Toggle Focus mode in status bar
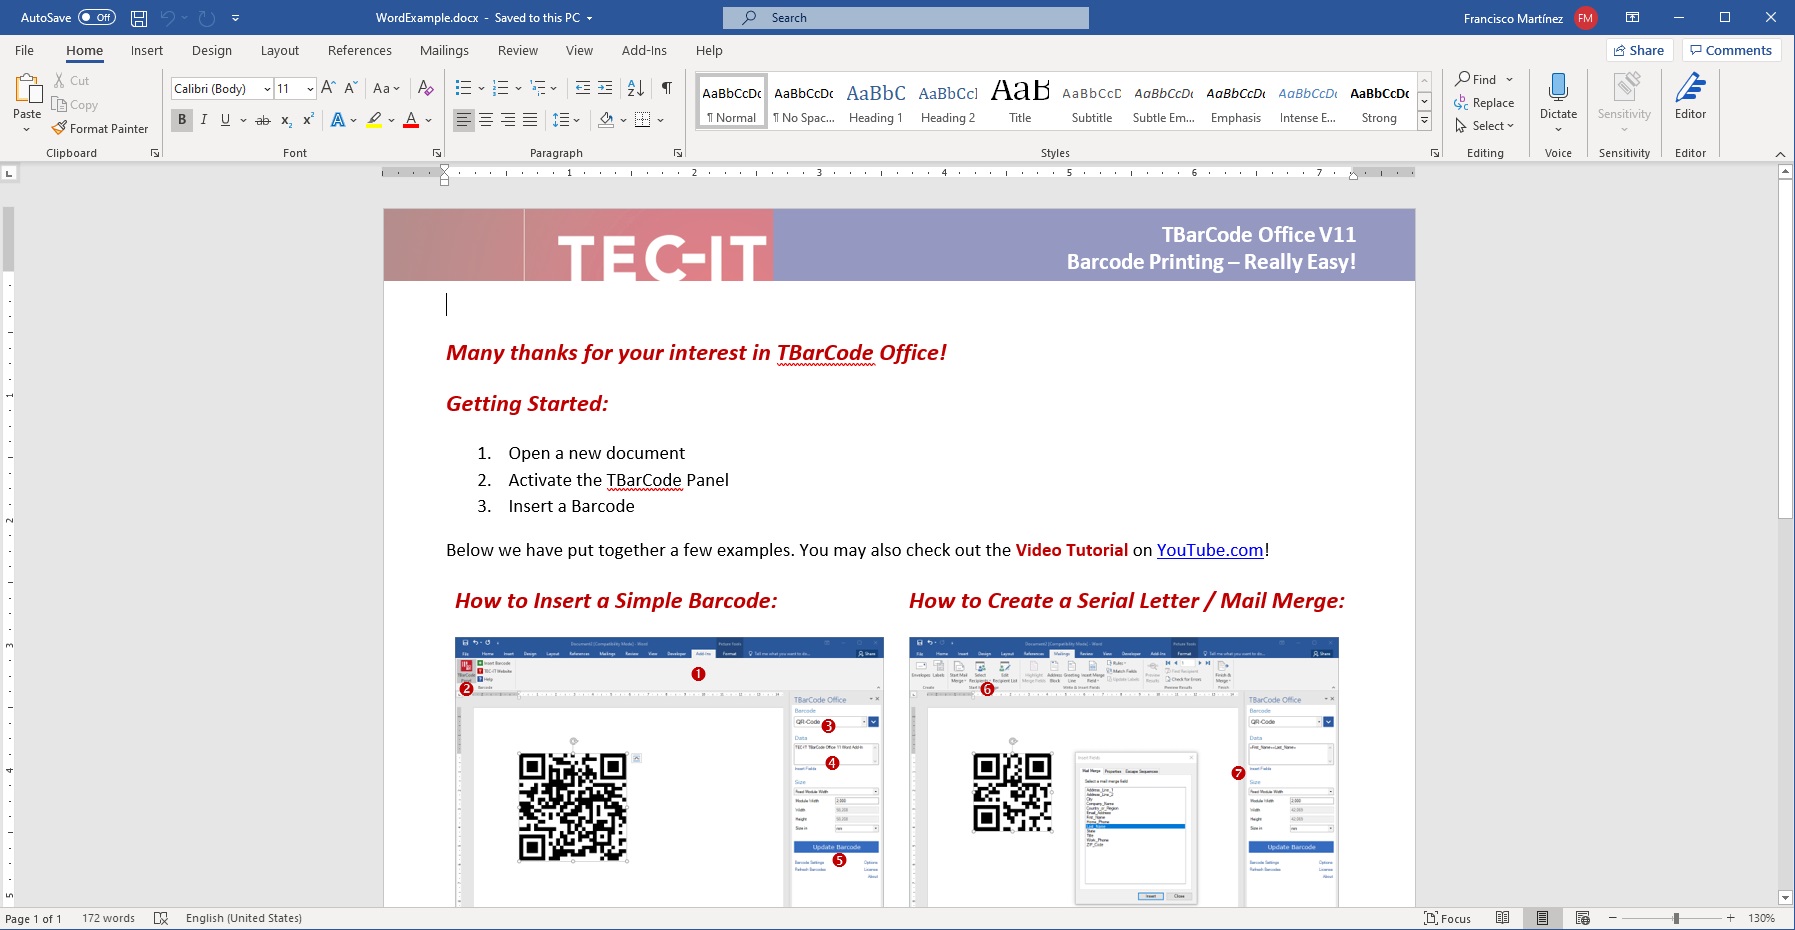1795x930 pixels. click(1447, 918)
